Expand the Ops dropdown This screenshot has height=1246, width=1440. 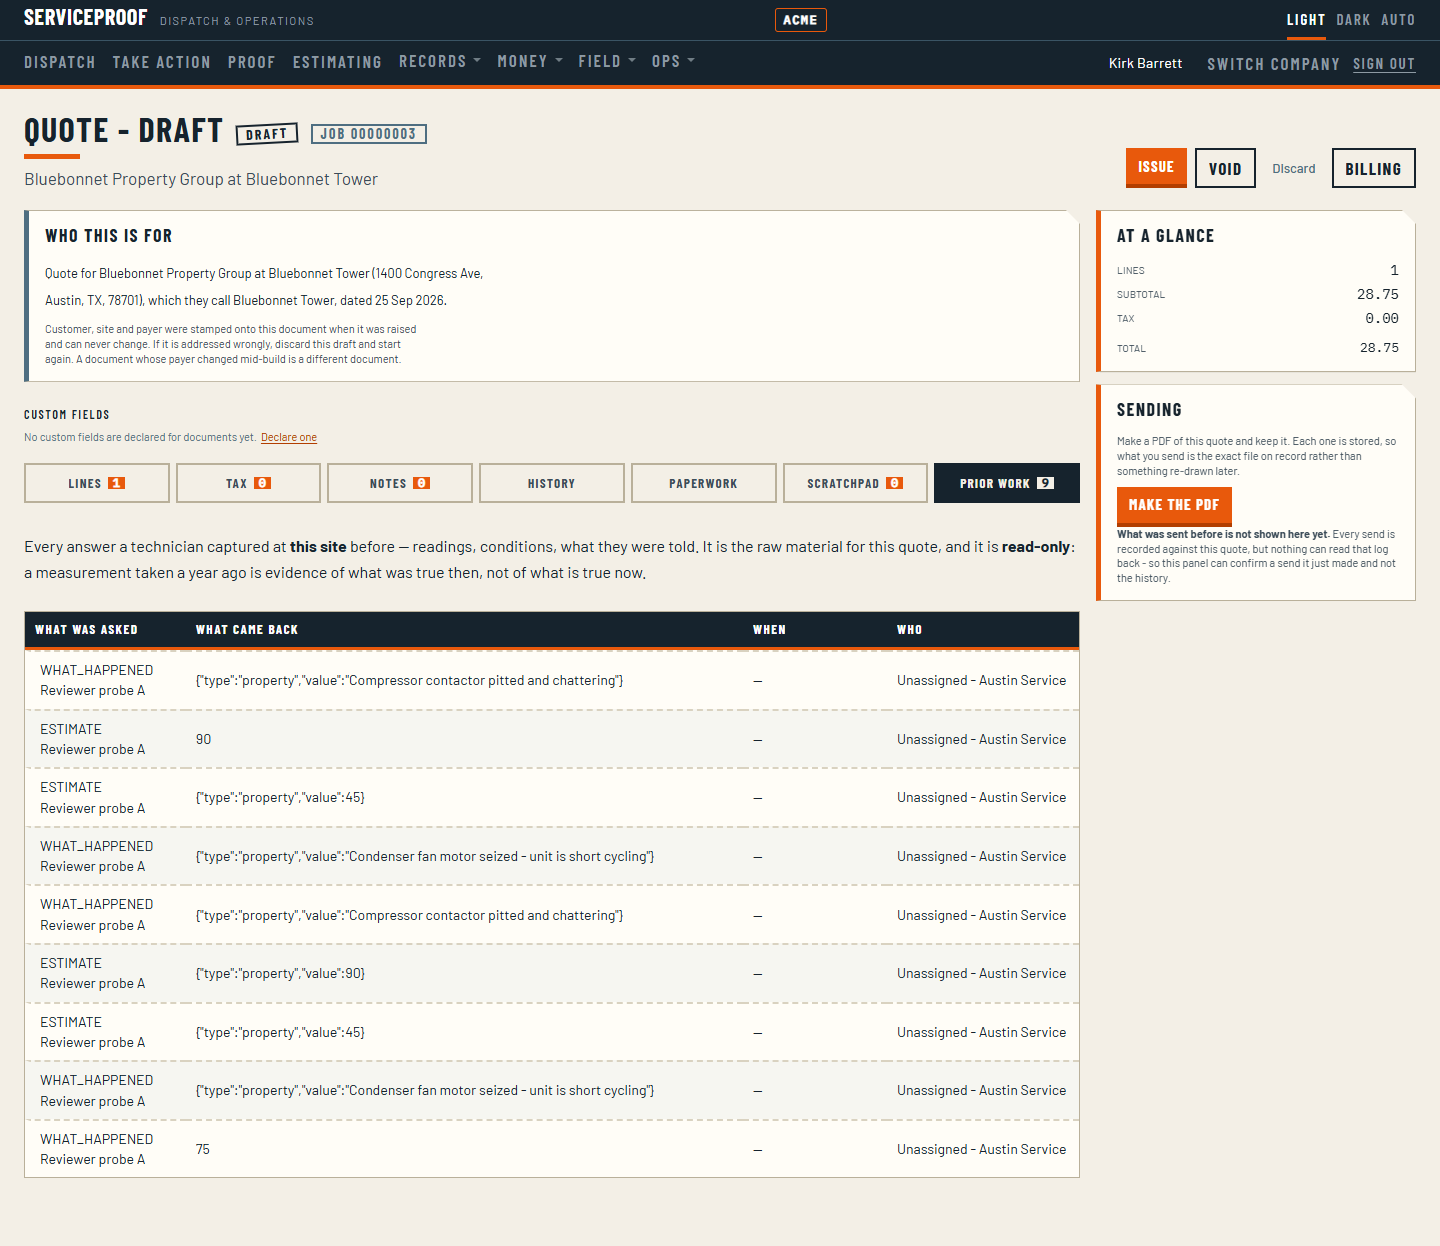673,61
